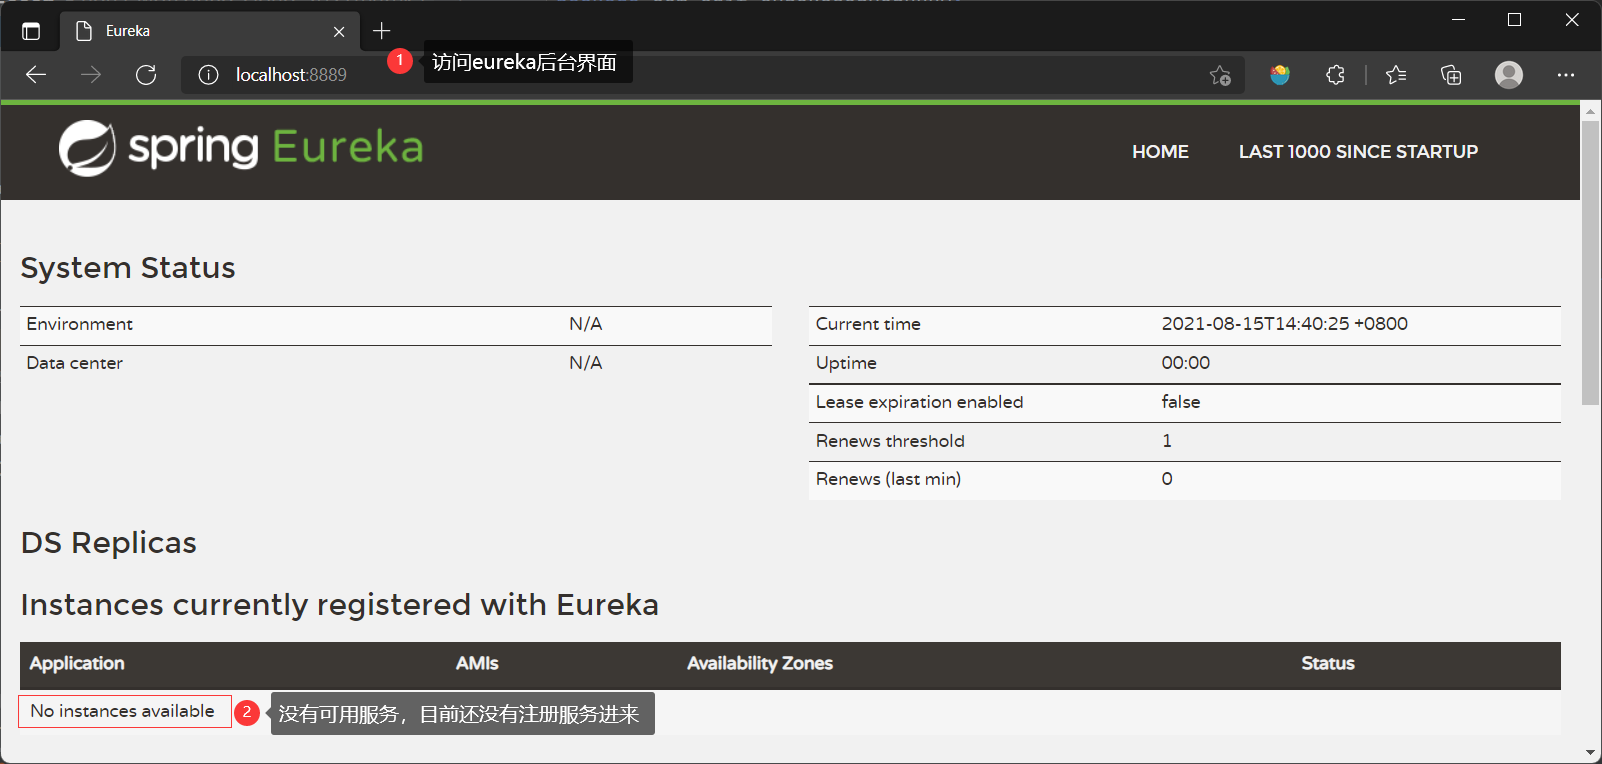Screen dimensions: 1602x764
Task: Click the timestamp 2021-08-15T14:40:25 +0800
Action: (x=1285, y=324)
